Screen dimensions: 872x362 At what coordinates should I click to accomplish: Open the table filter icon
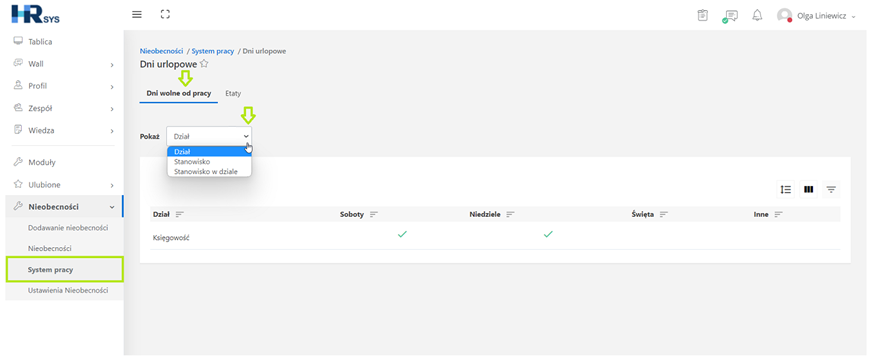[831, 190]
